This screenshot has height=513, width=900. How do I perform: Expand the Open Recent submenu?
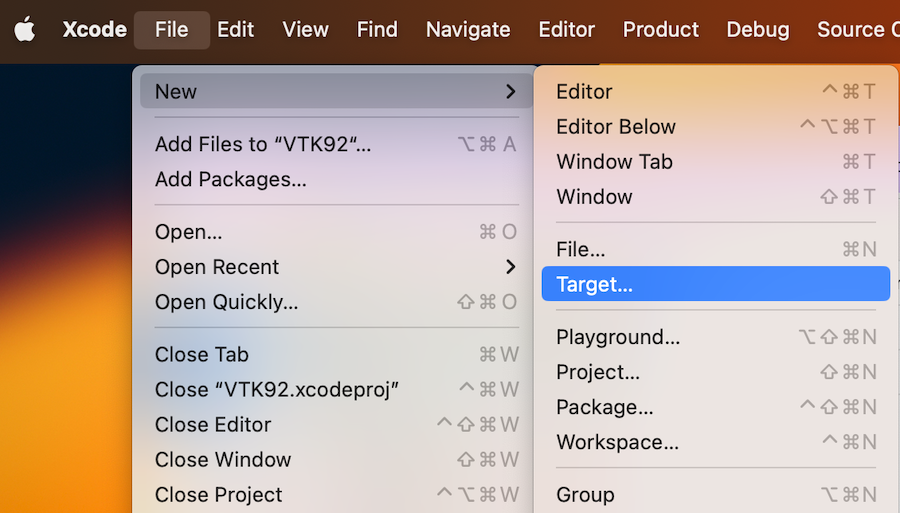coord(510,267)
